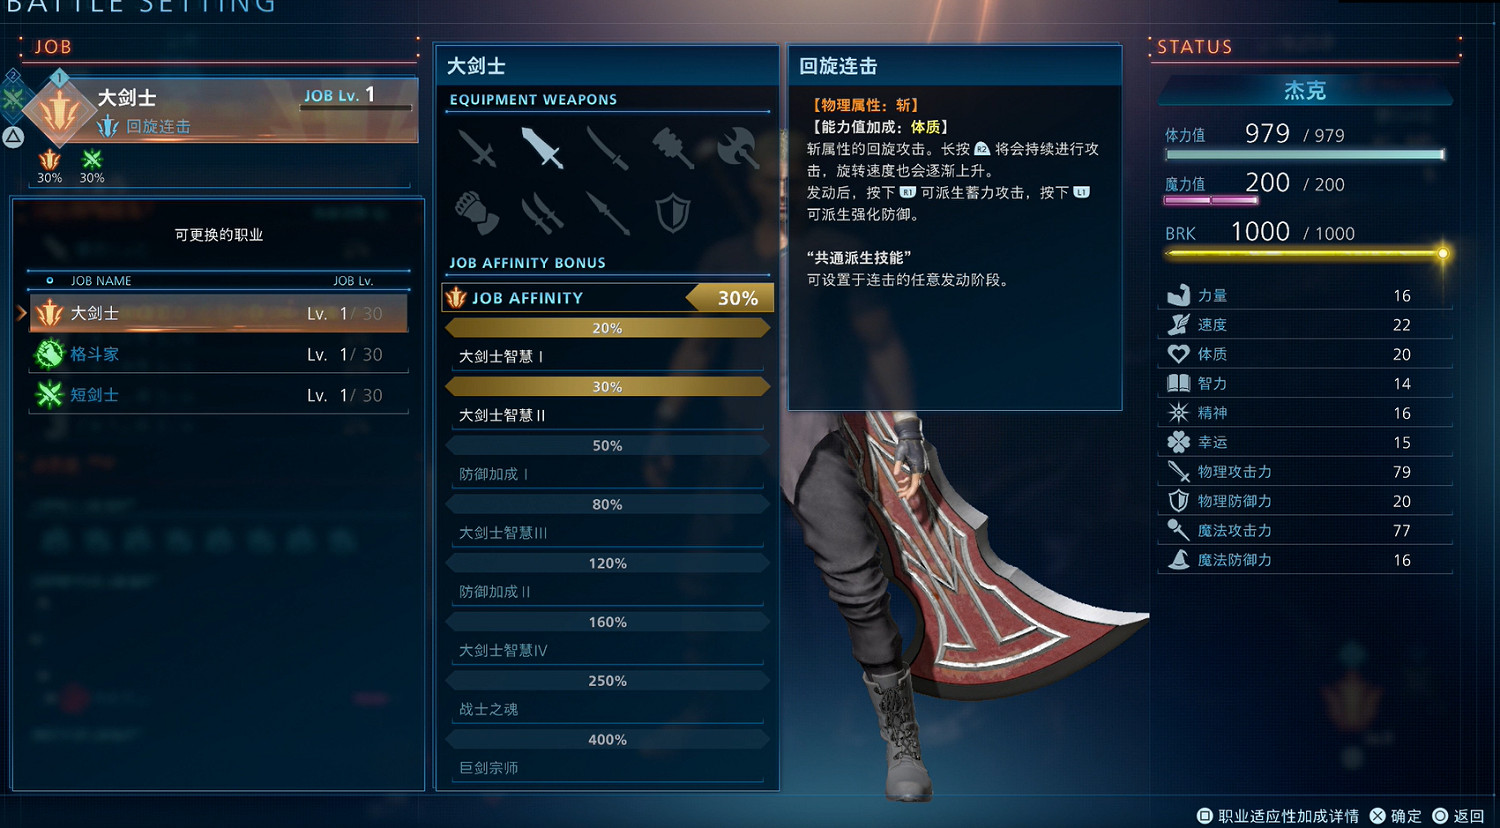Select the 战士之魂 bonus entry

[607, 710]
